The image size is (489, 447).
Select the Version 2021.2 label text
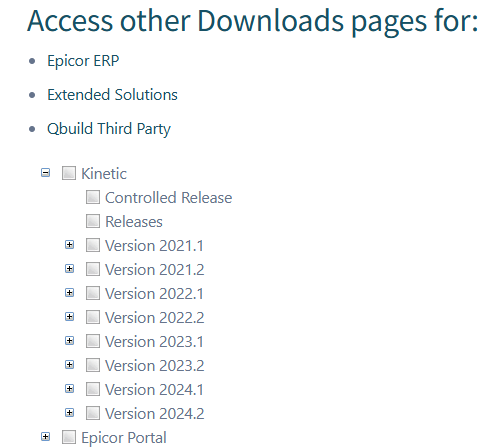tap(154, 270)
